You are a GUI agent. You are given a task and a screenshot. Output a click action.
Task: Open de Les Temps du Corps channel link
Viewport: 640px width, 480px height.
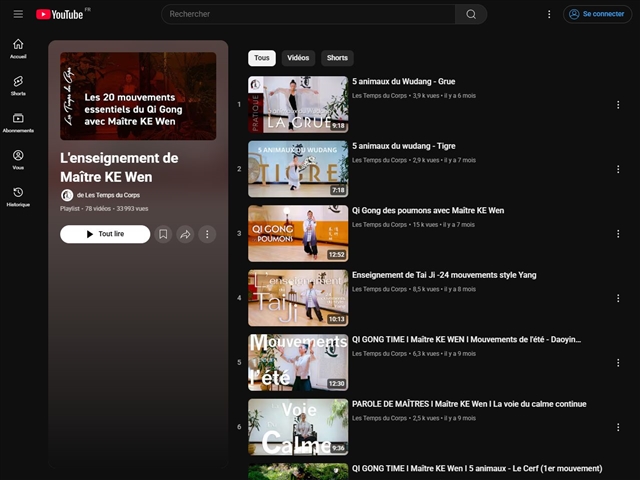[108, 196]
